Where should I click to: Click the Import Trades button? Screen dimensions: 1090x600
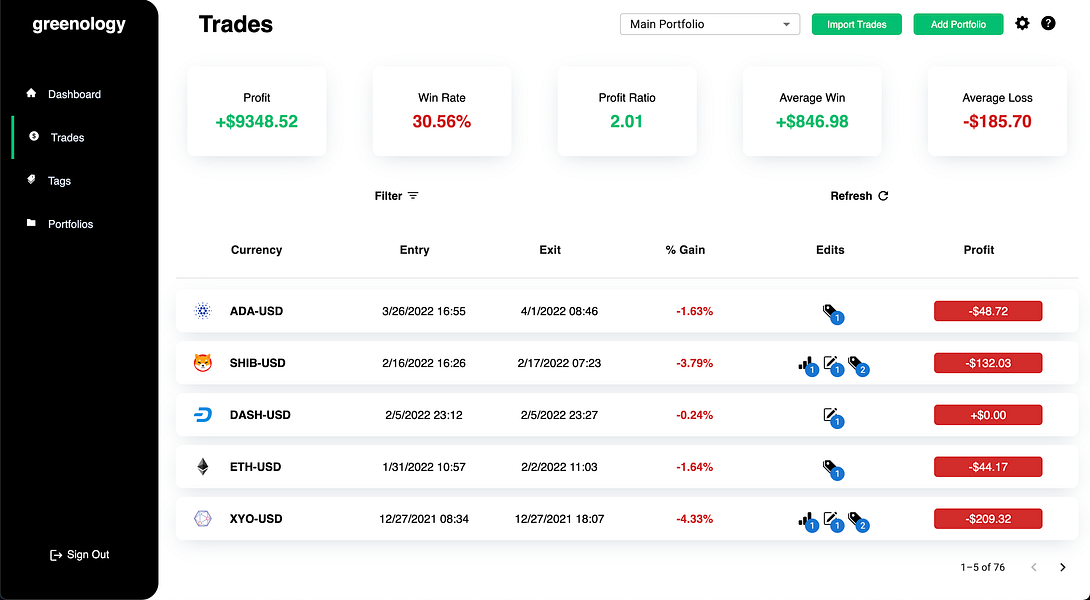(x=856, y=24)
